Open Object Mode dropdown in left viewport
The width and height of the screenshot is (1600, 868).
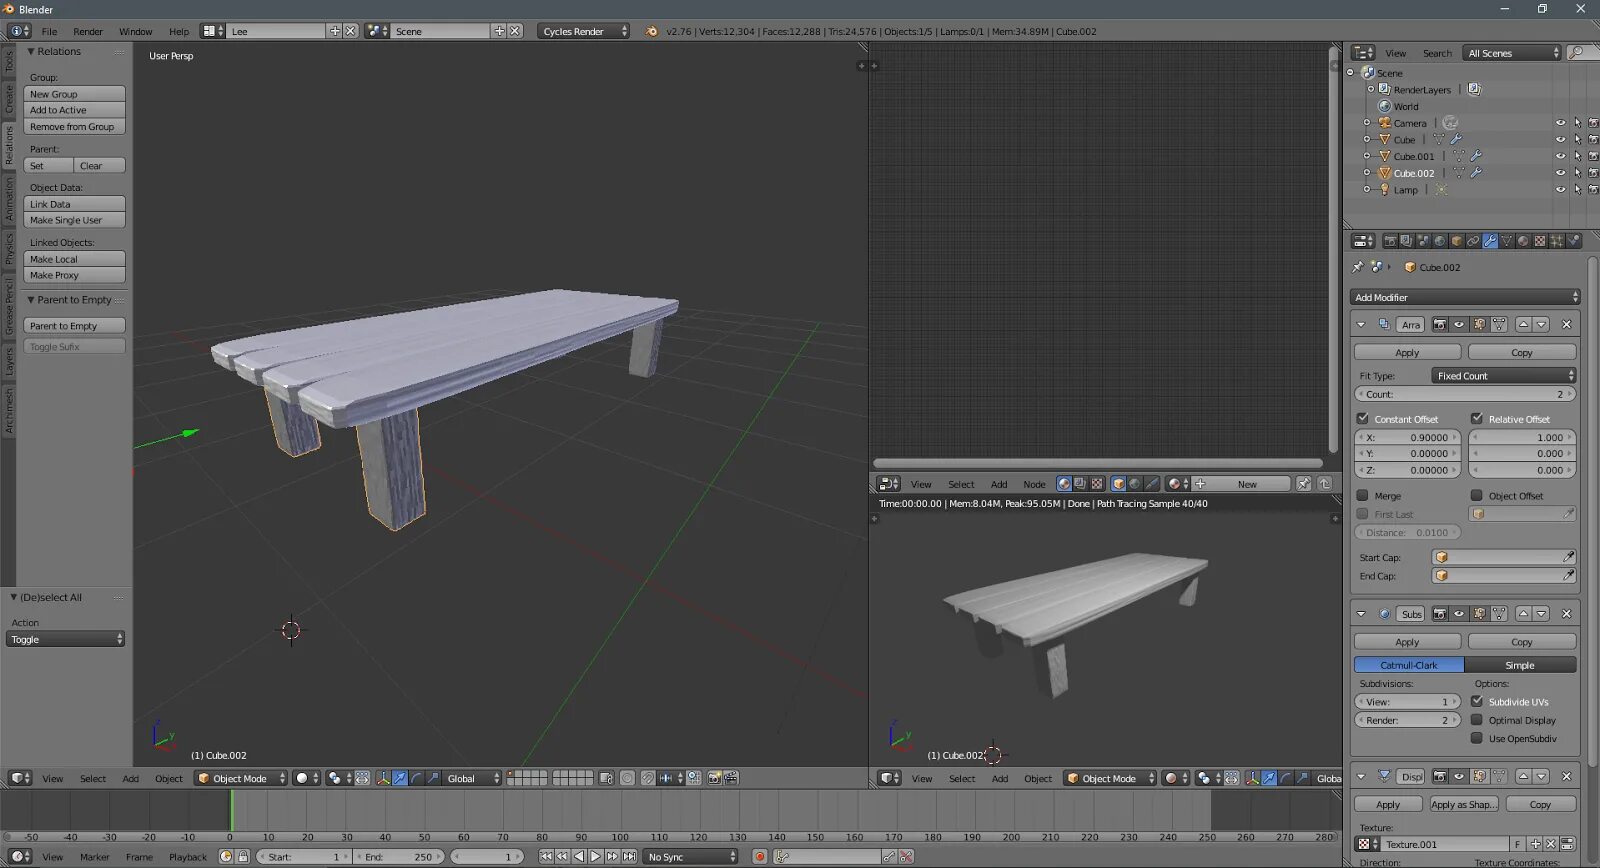click(241, 778)
